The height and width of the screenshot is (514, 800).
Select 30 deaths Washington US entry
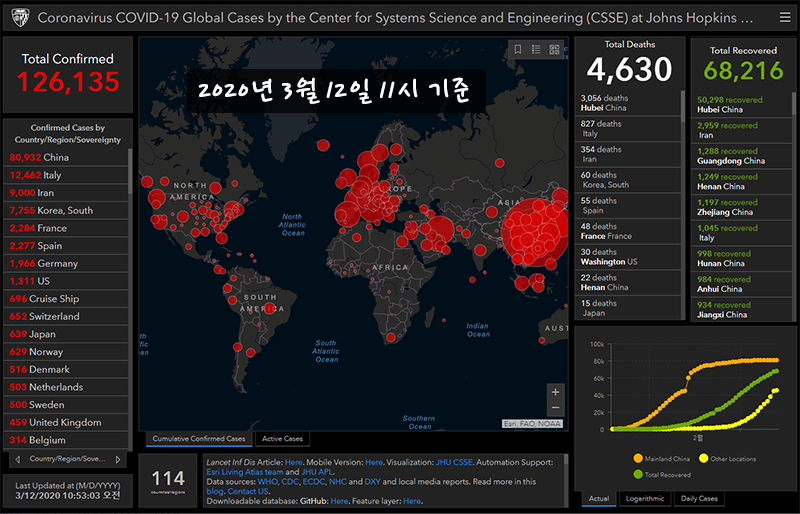(x=628, y=257)
